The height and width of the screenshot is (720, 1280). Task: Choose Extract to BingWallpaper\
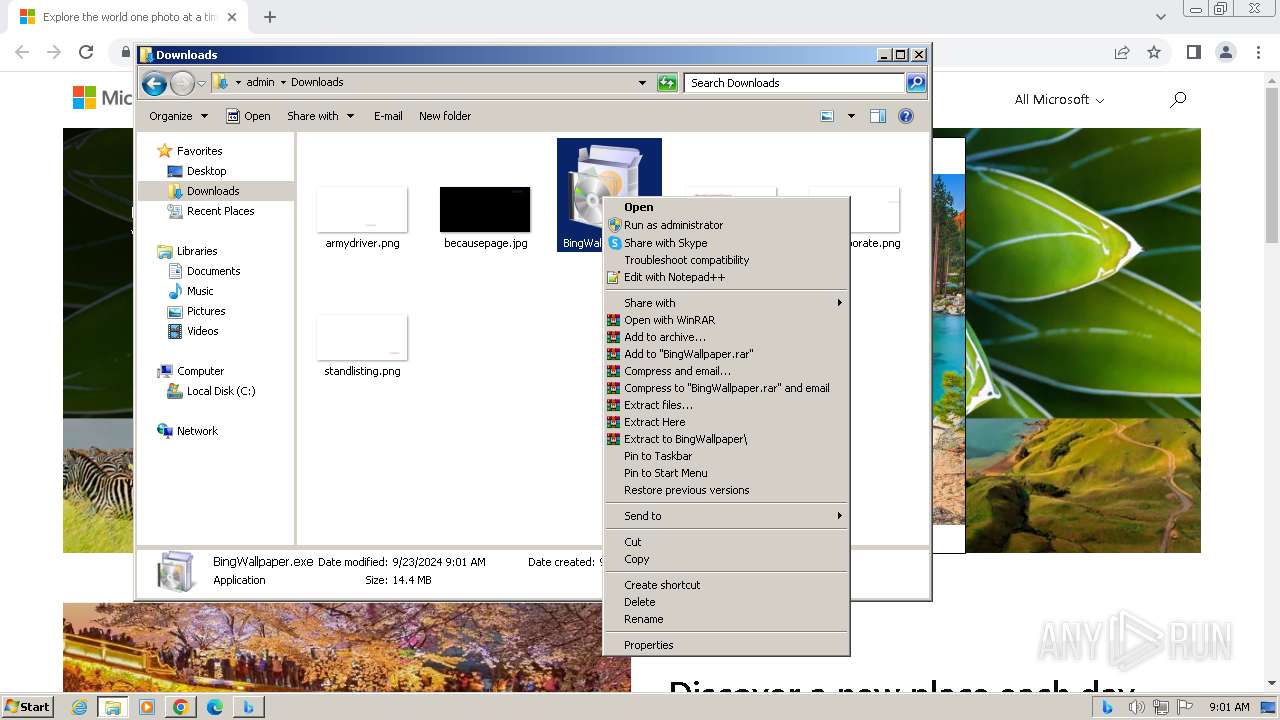pos(727,439)
